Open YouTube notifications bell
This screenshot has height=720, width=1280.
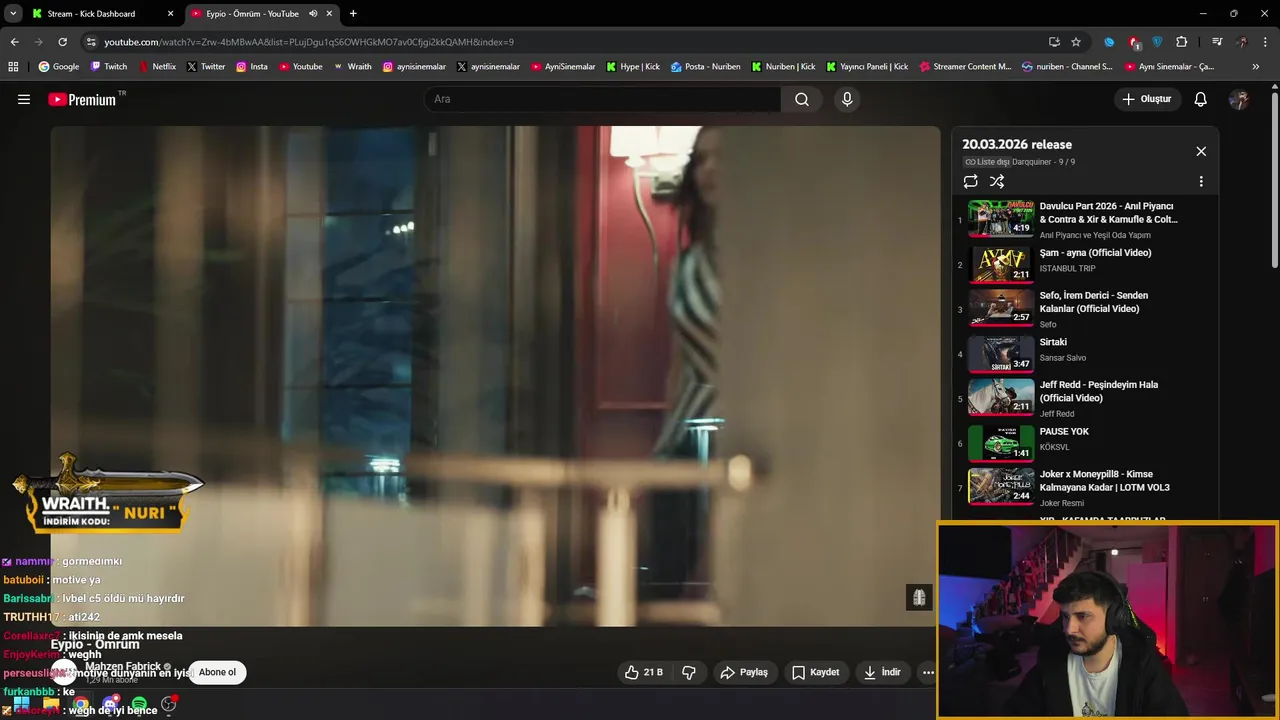point(1201,99)
